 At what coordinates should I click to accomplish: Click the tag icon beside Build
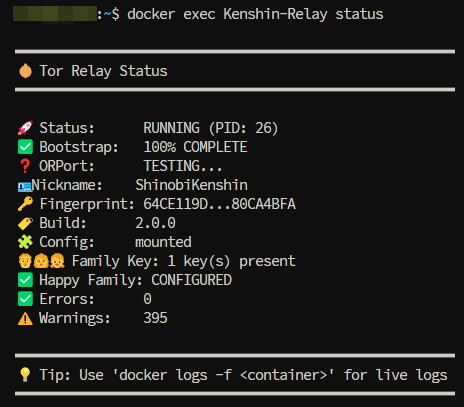25,223
